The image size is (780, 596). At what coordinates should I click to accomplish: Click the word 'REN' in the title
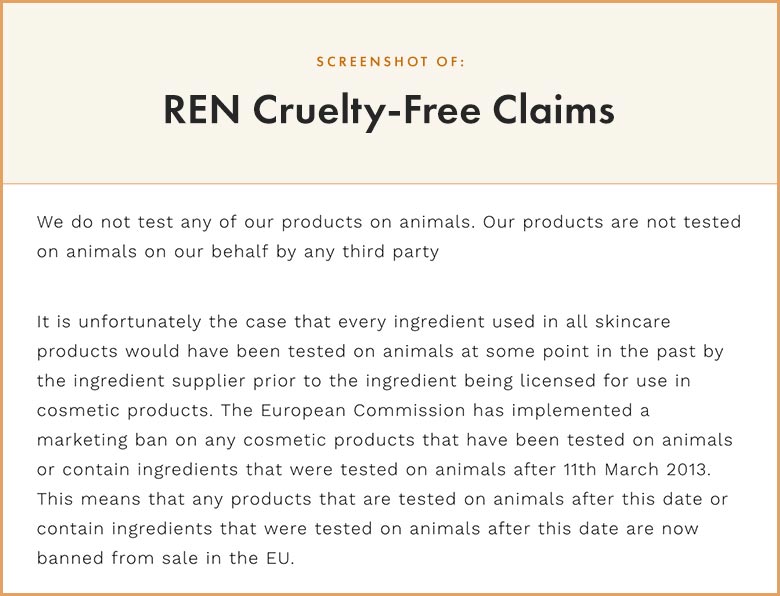202,109
